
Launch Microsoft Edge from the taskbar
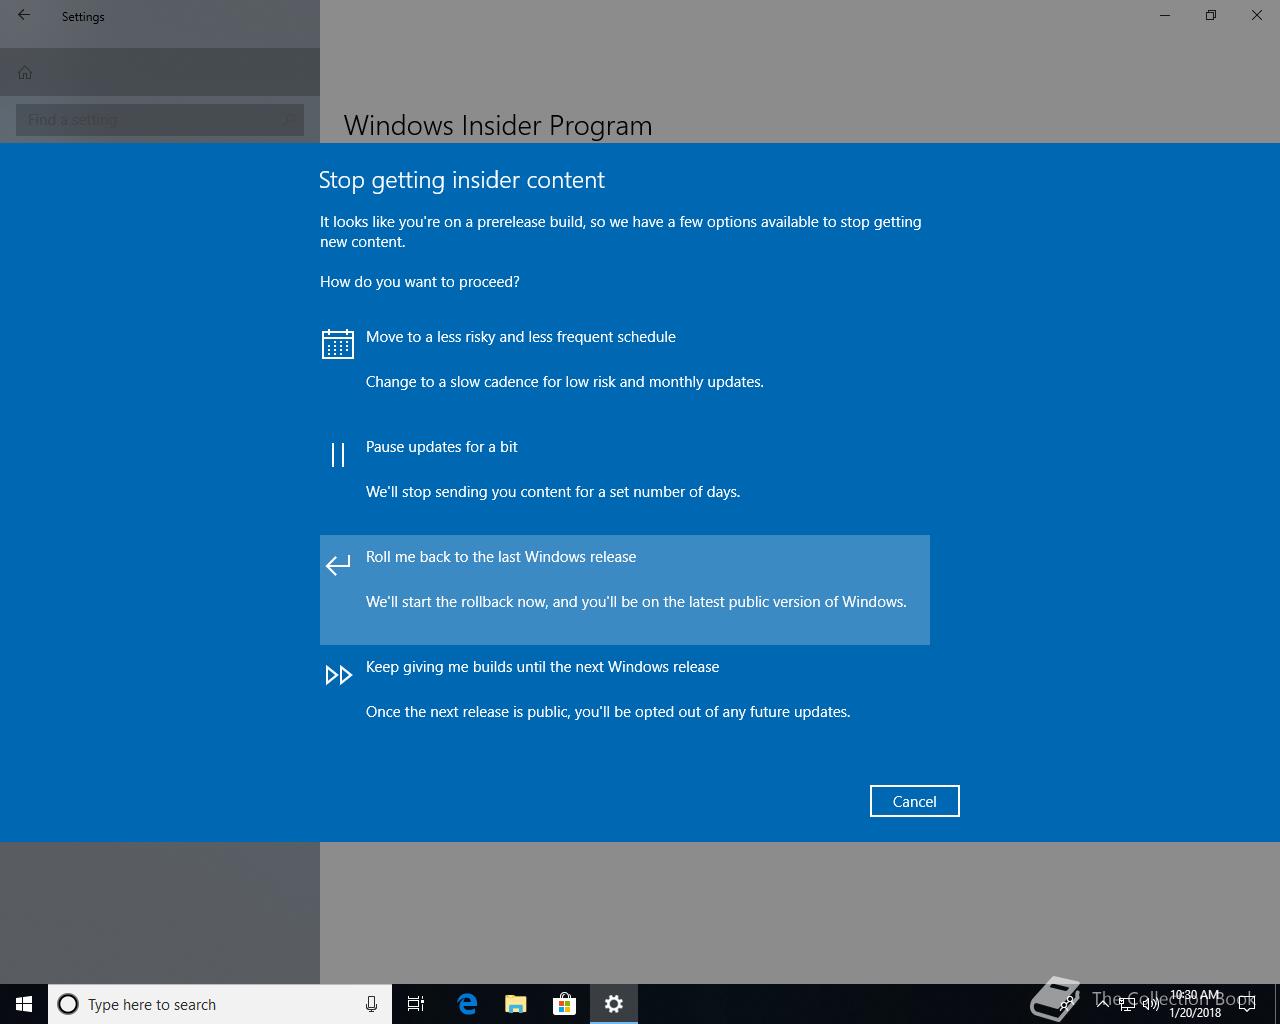[x=466, y=1004]
